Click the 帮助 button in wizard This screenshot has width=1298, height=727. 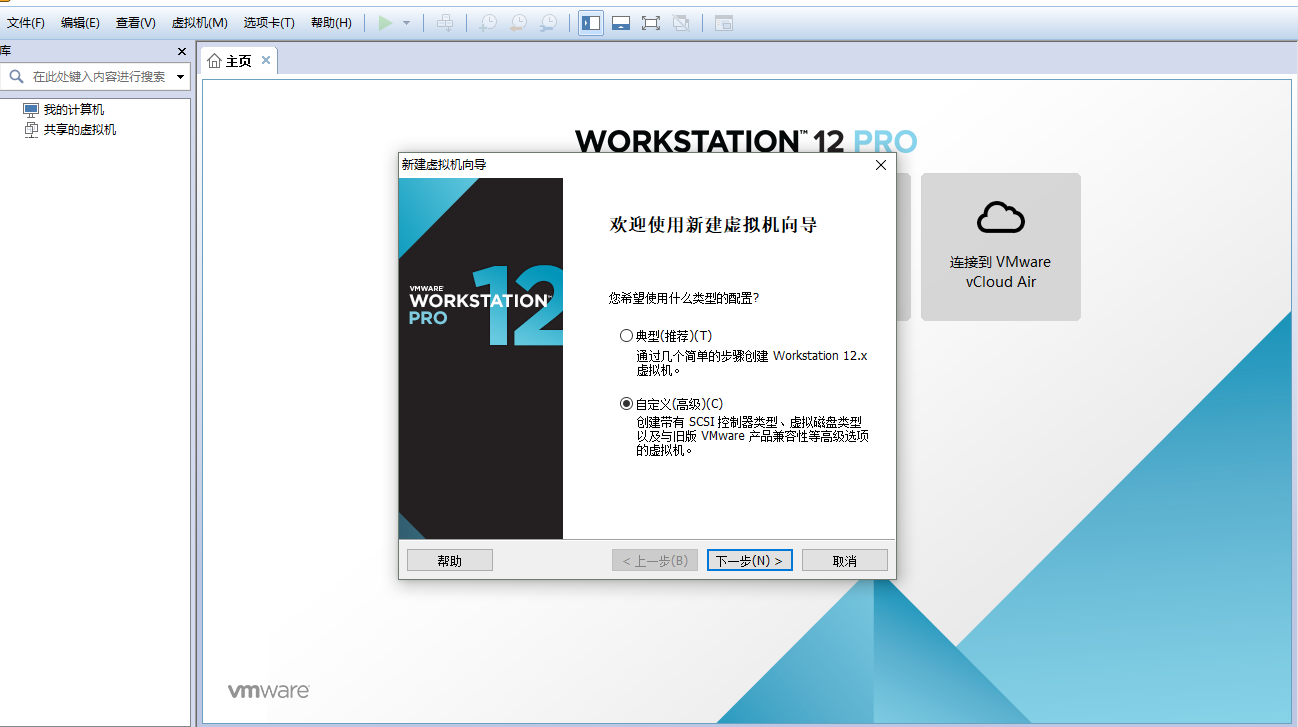[x=450, y=560]
